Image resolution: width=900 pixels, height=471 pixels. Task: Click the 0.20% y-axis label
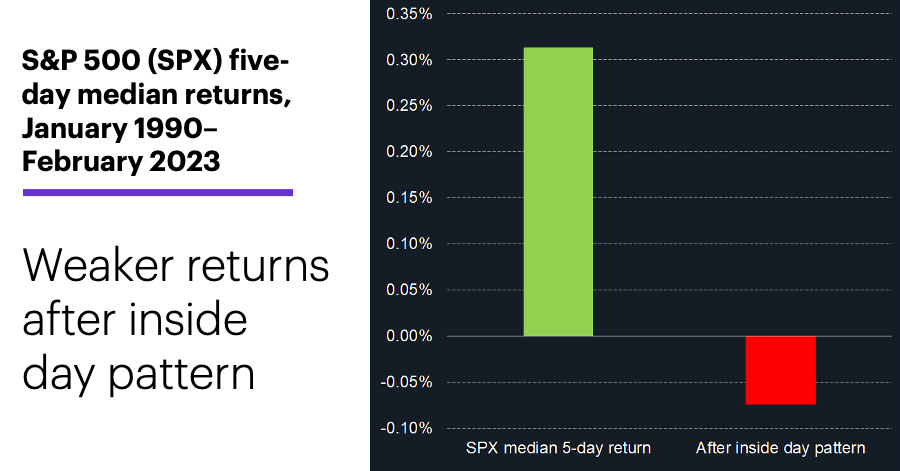(409, 151)
